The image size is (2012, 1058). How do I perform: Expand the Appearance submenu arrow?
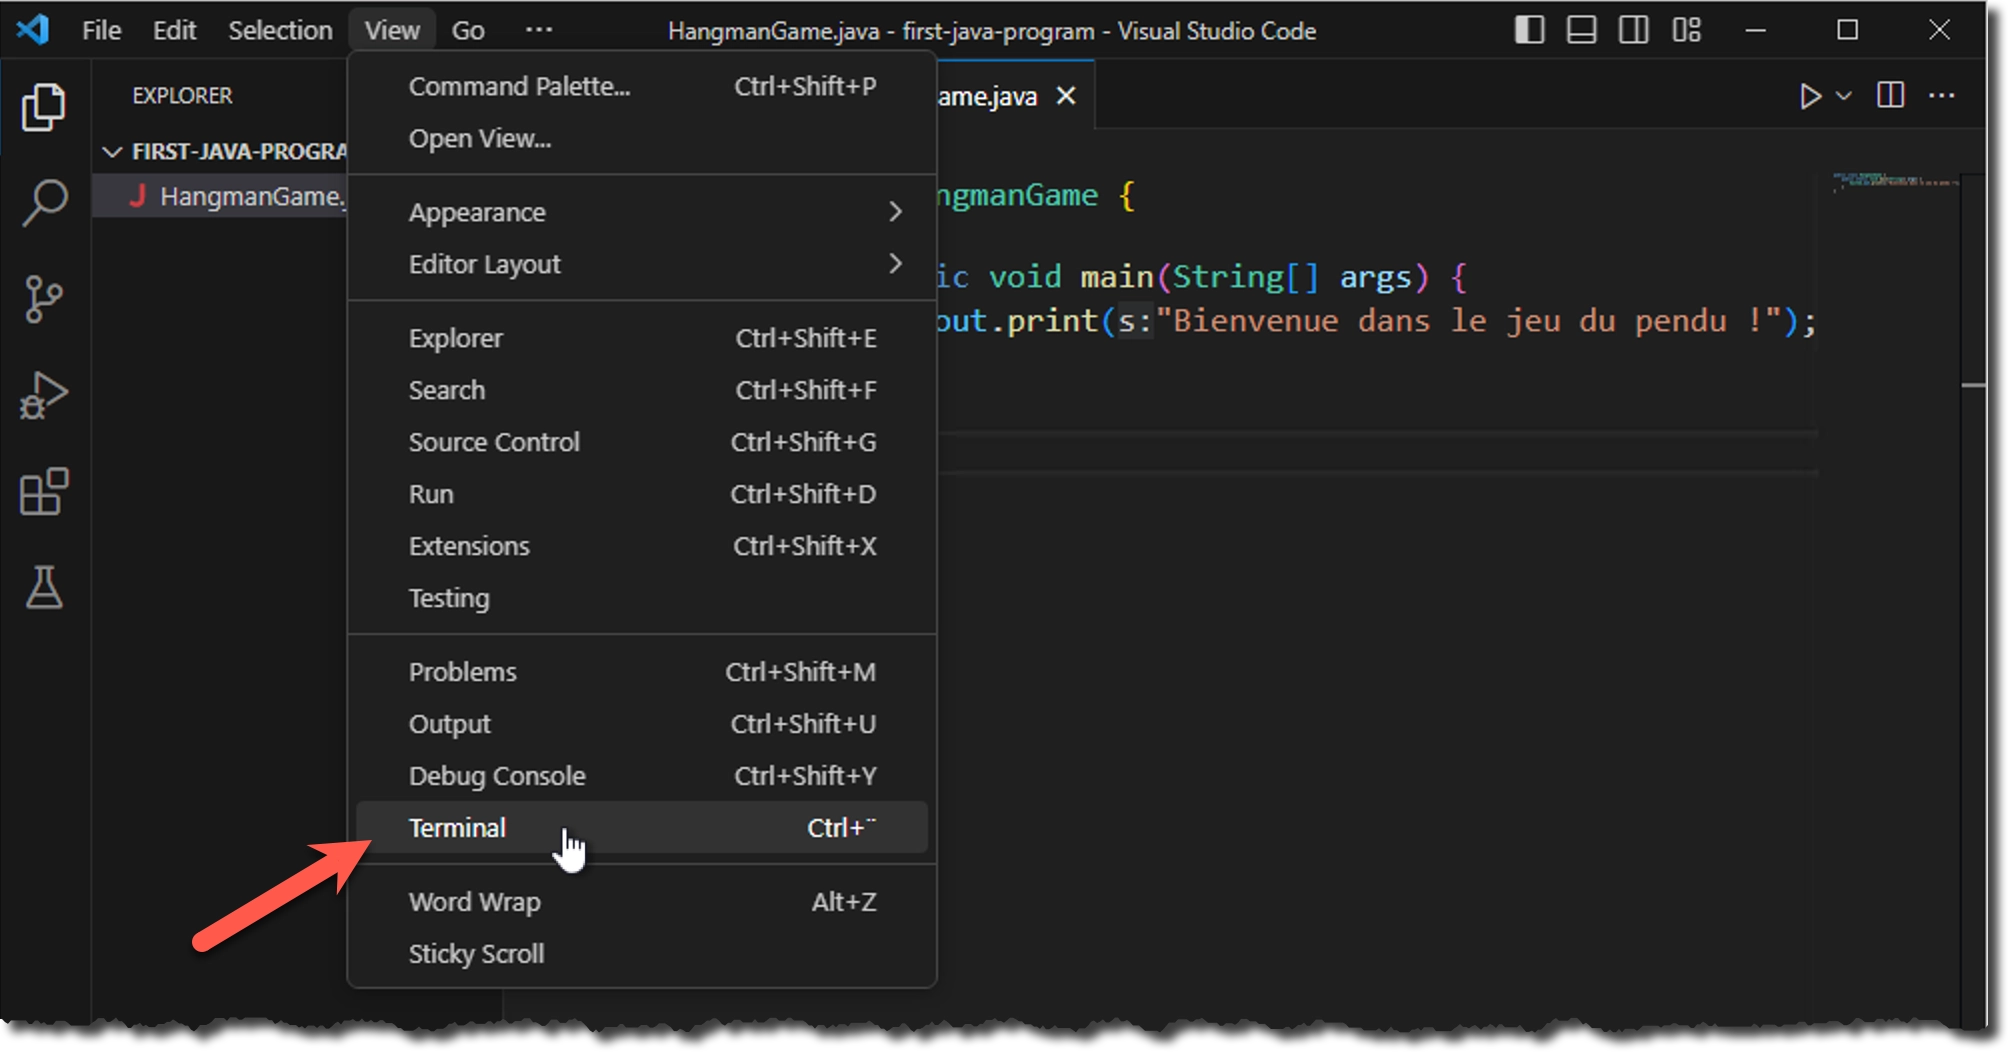point(895,212)
